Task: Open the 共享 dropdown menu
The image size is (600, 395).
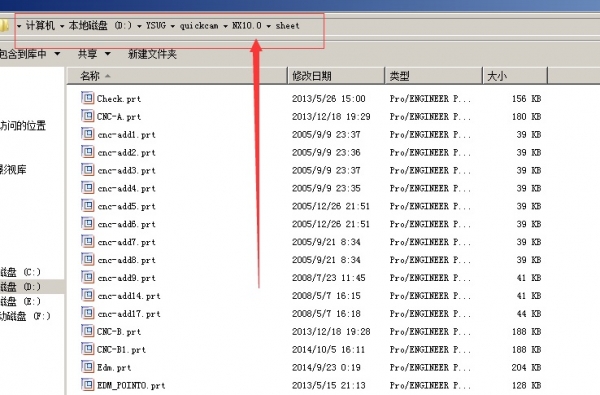Action: click(x=94, y=54)
